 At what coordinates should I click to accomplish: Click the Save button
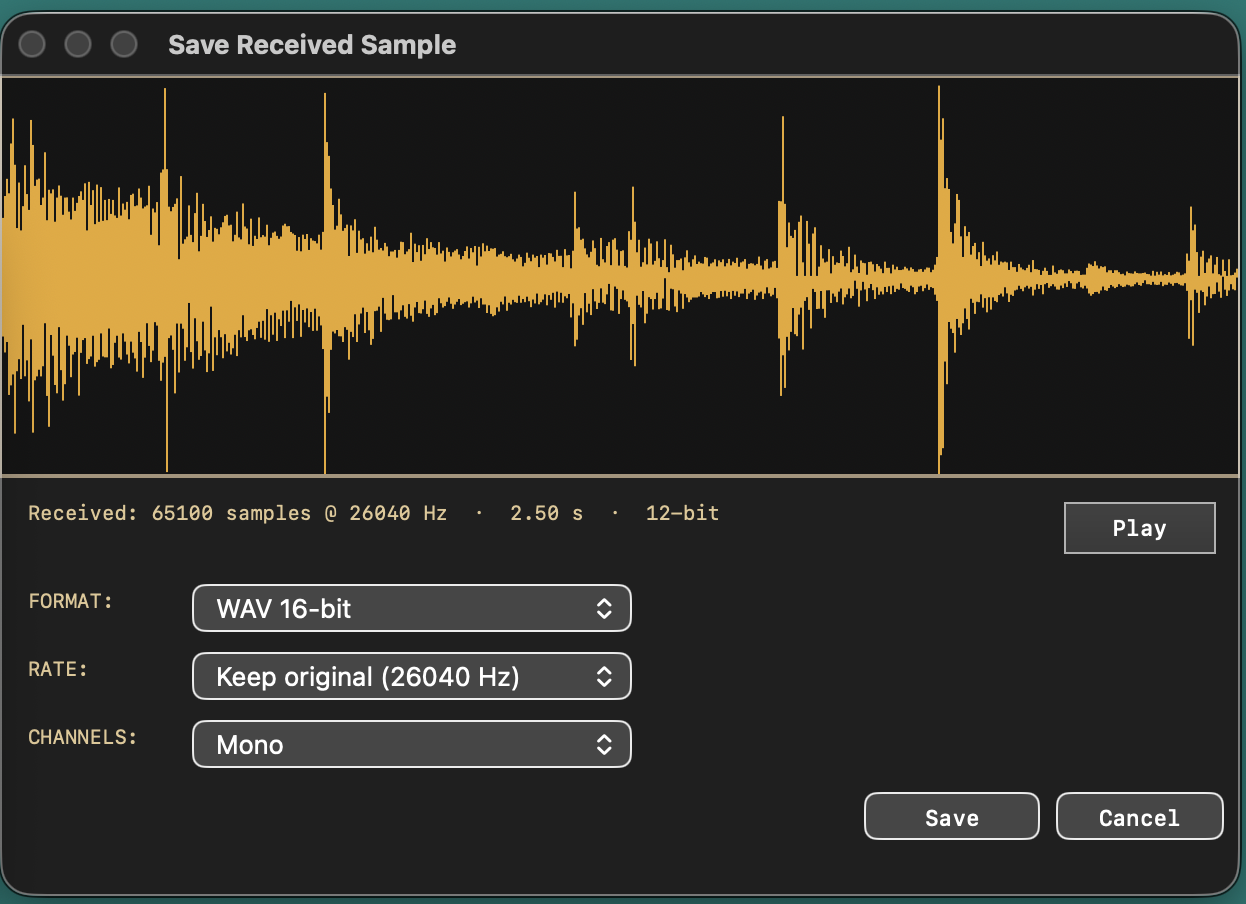(x=951, y=817)
